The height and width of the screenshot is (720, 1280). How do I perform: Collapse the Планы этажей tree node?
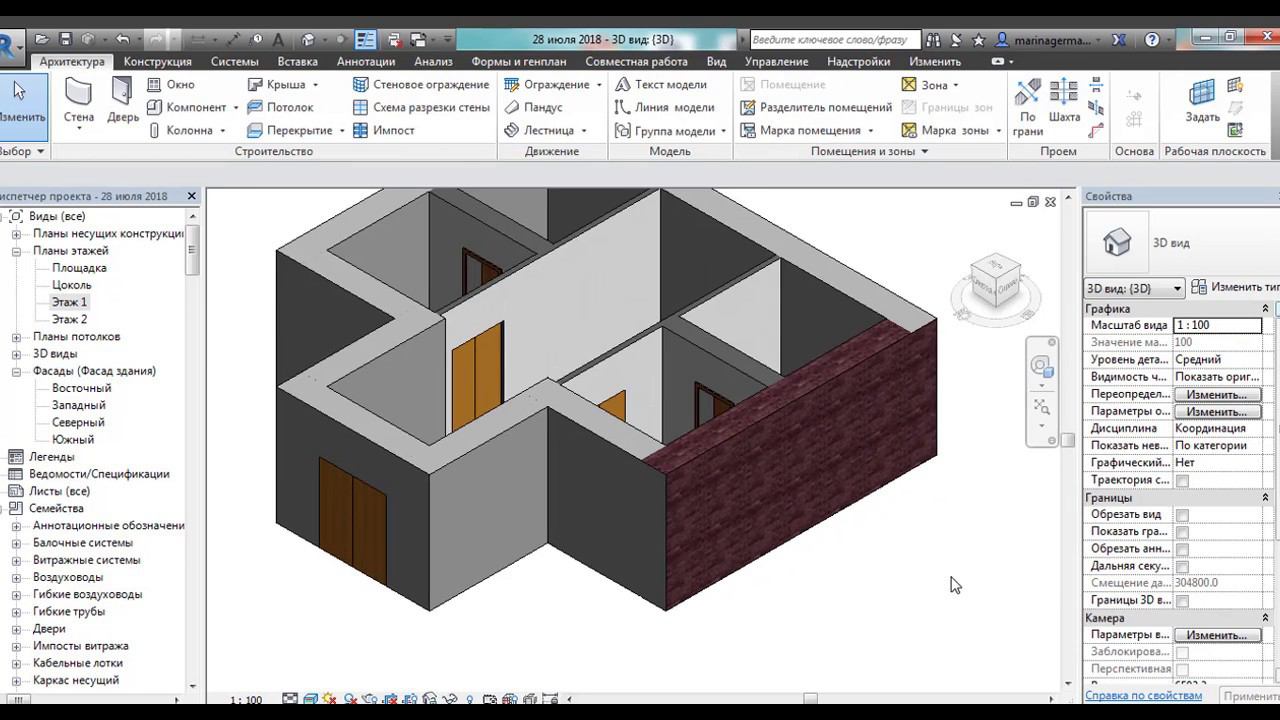coord(16,251)
